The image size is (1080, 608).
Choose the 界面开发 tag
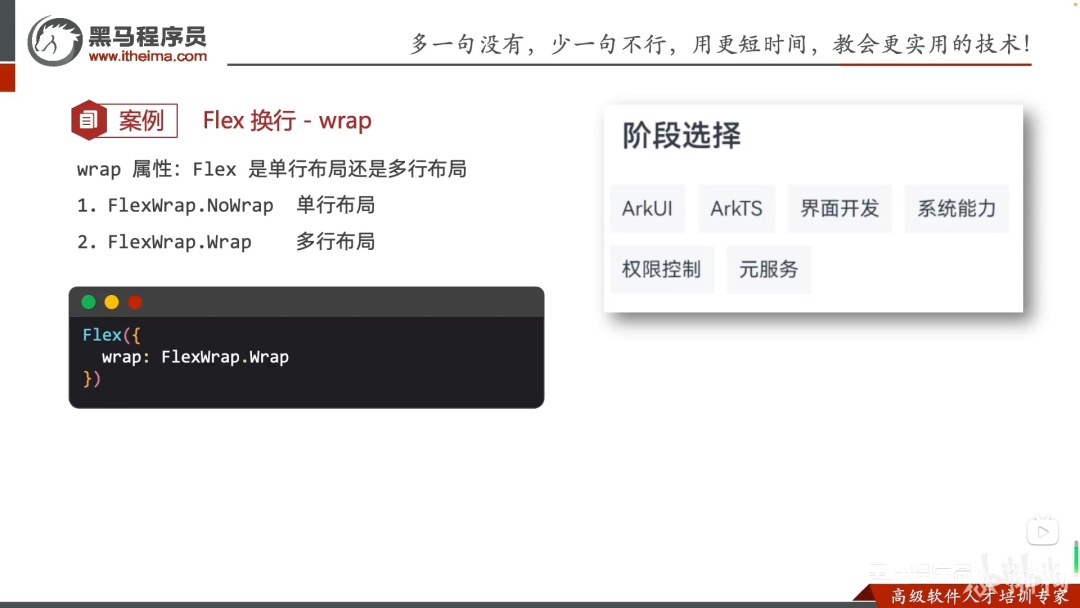click(x=840, y=208)
